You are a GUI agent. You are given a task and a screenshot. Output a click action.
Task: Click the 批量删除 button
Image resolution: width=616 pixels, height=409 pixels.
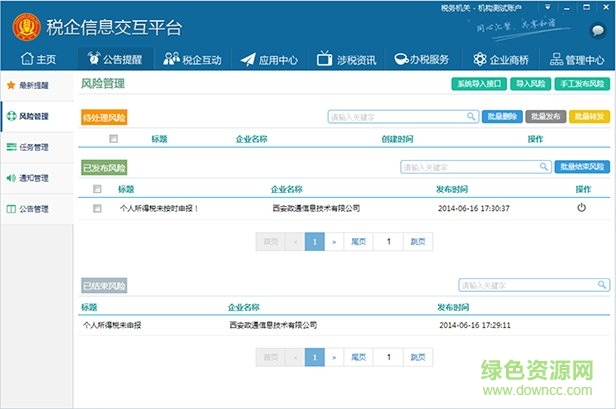pyautogui.click(x=502, y=117)
